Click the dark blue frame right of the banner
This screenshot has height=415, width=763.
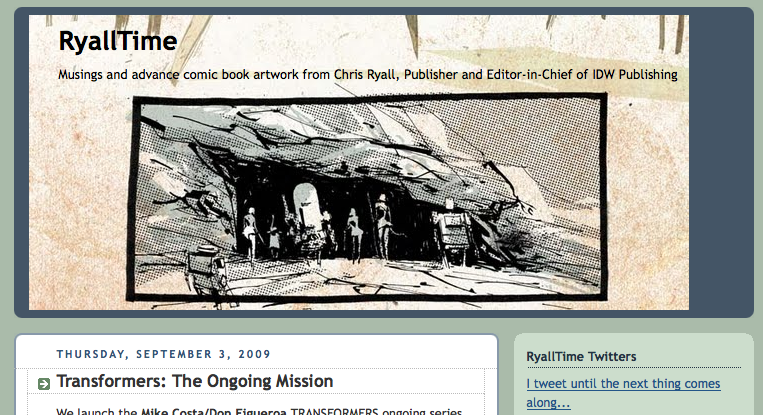pos(720,162)
